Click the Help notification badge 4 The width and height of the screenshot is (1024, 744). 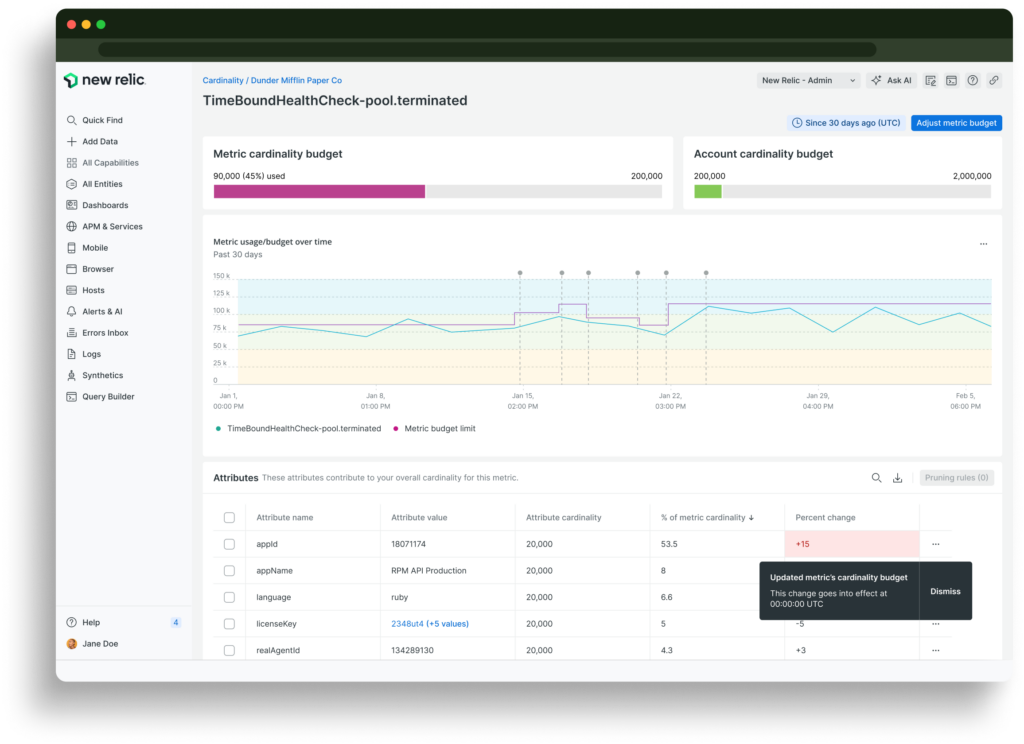click(175, 623)
